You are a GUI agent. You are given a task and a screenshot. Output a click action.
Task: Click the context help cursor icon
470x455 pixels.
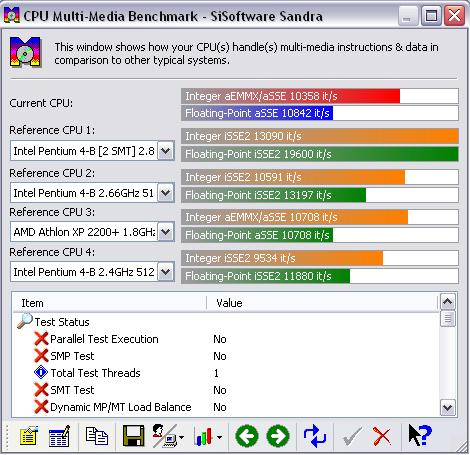point(420,435)
